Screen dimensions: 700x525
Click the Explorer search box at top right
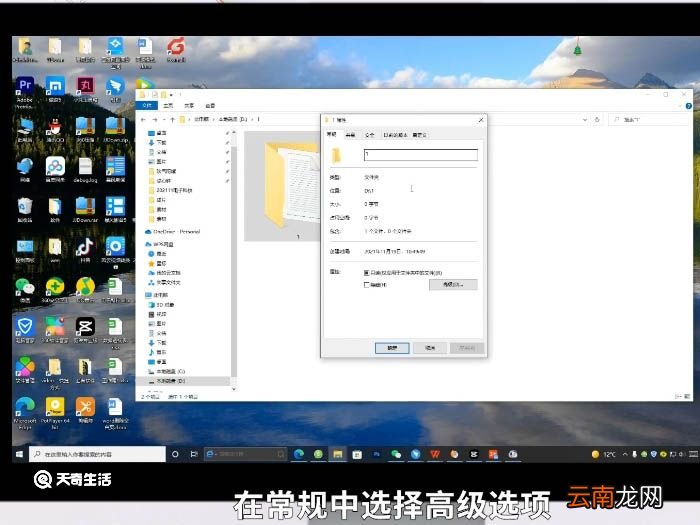[x=648, y=120]
